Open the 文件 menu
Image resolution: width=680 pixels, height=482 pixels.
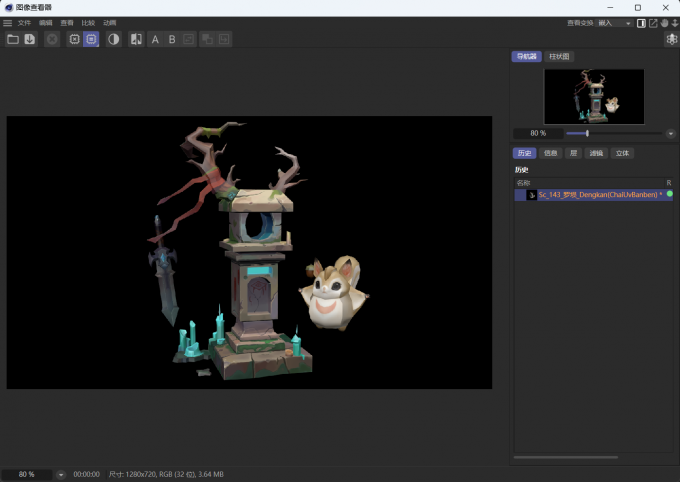tap(24, 23)
